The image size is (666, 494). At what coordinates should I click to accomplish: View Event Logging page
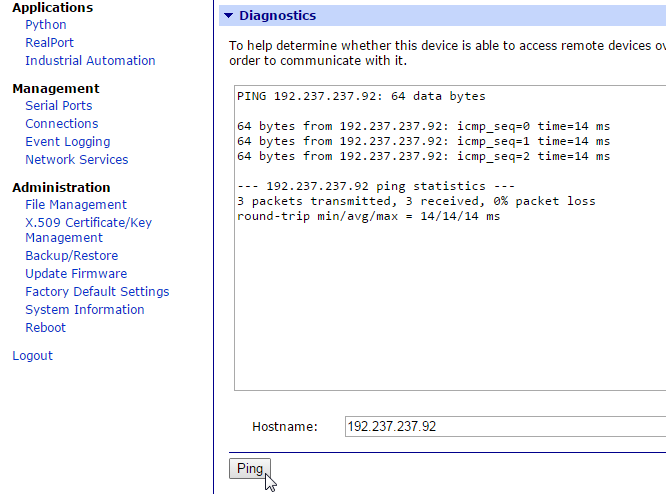67,142
